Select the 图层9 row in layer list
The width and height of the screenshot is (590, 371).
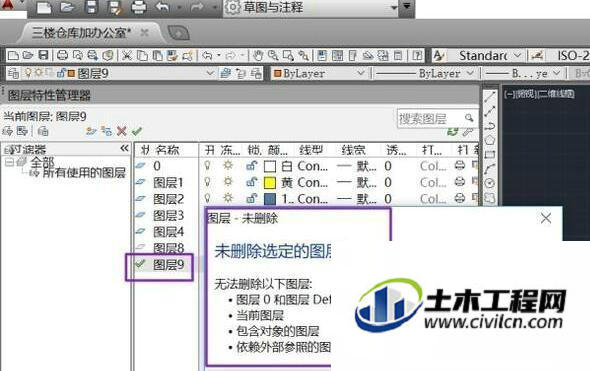point(169,265)
